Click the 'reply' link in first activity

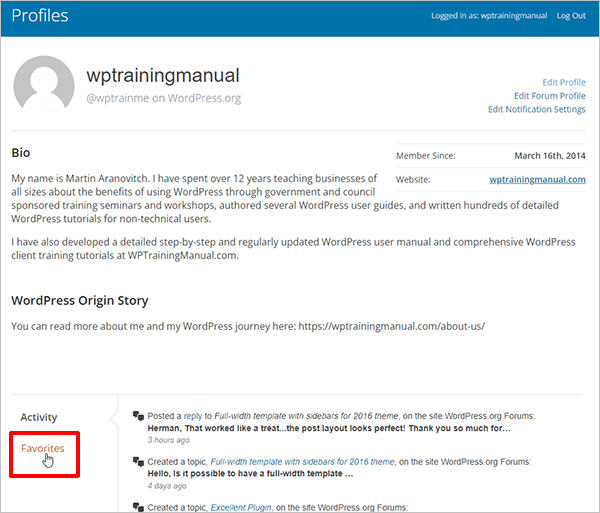(193, 415)
